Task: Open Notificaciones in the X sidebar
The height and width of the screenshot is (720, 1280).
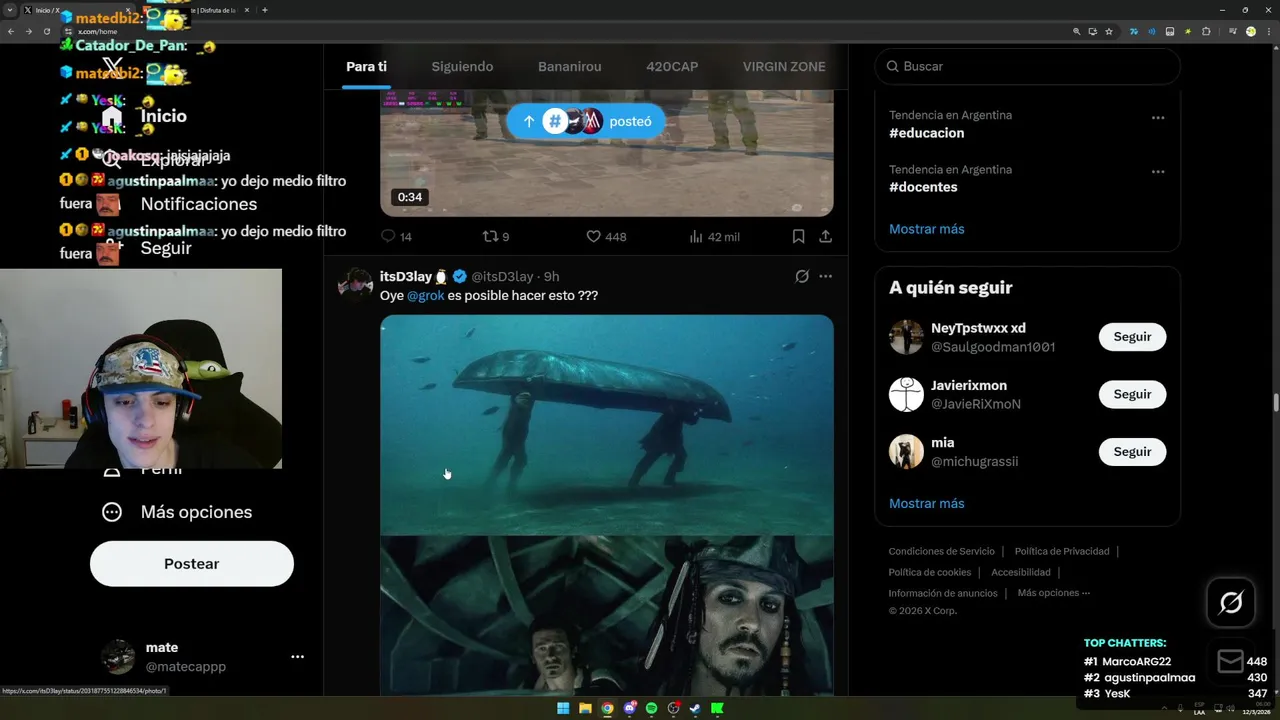Action: click(x=198, y=204)
